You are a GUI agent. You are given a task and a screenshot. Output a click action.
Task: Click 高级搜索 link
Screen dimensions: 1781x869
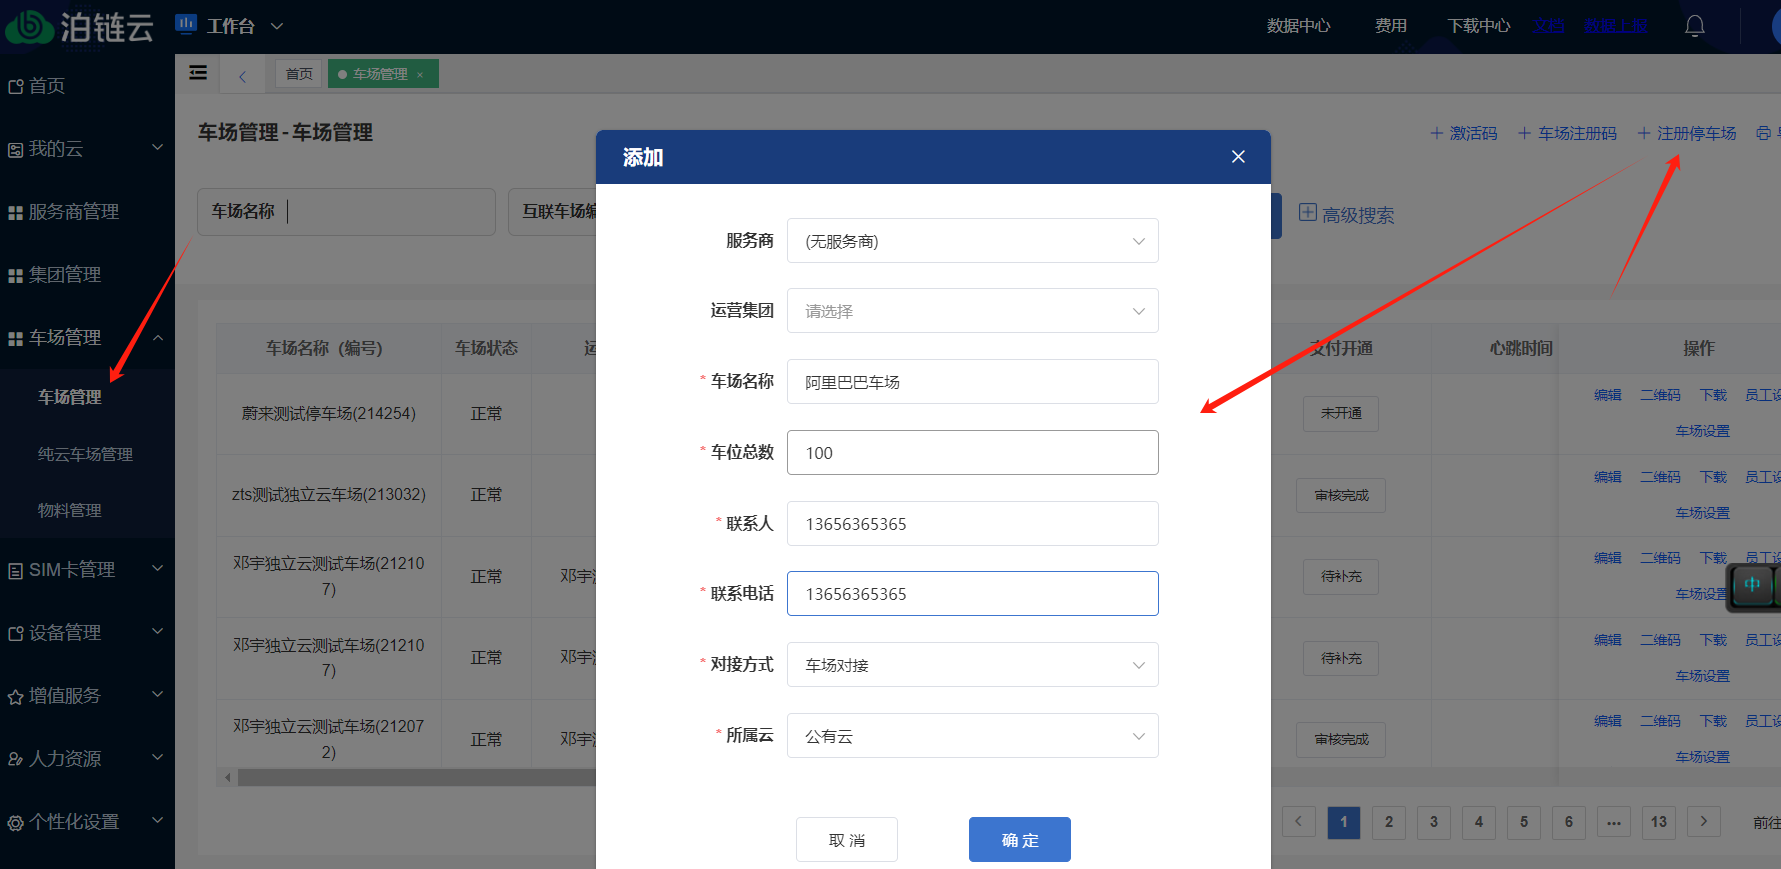point(1357,215)
